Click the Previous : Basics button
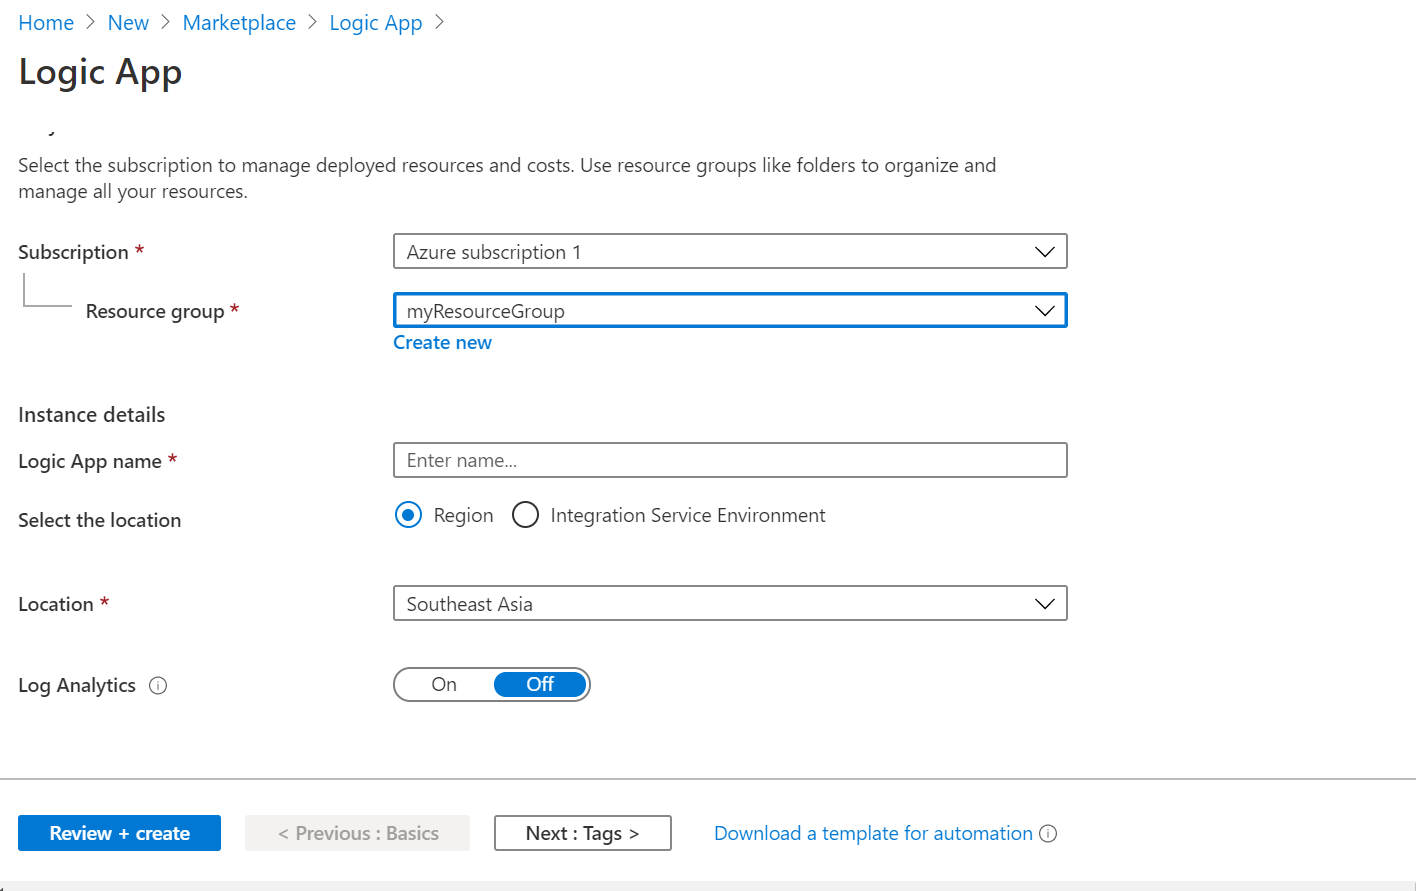This screenshot has width=1416, height=891. click(357, 833)
